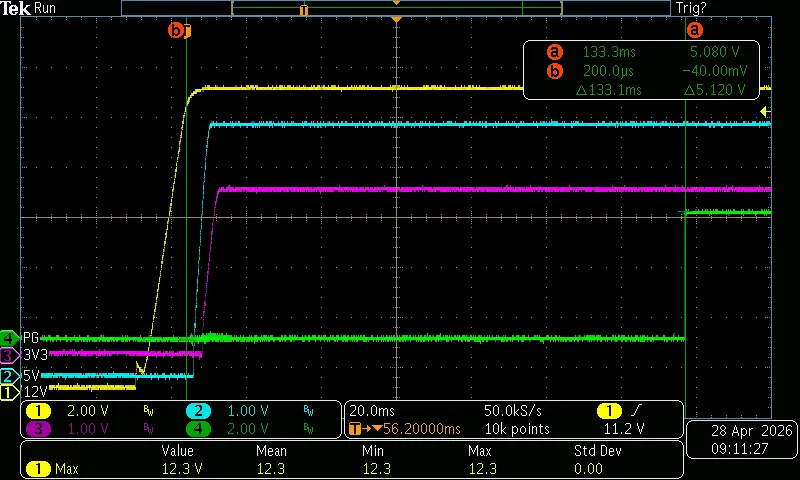Click the Run acquisition status

[x=45, y=8]
